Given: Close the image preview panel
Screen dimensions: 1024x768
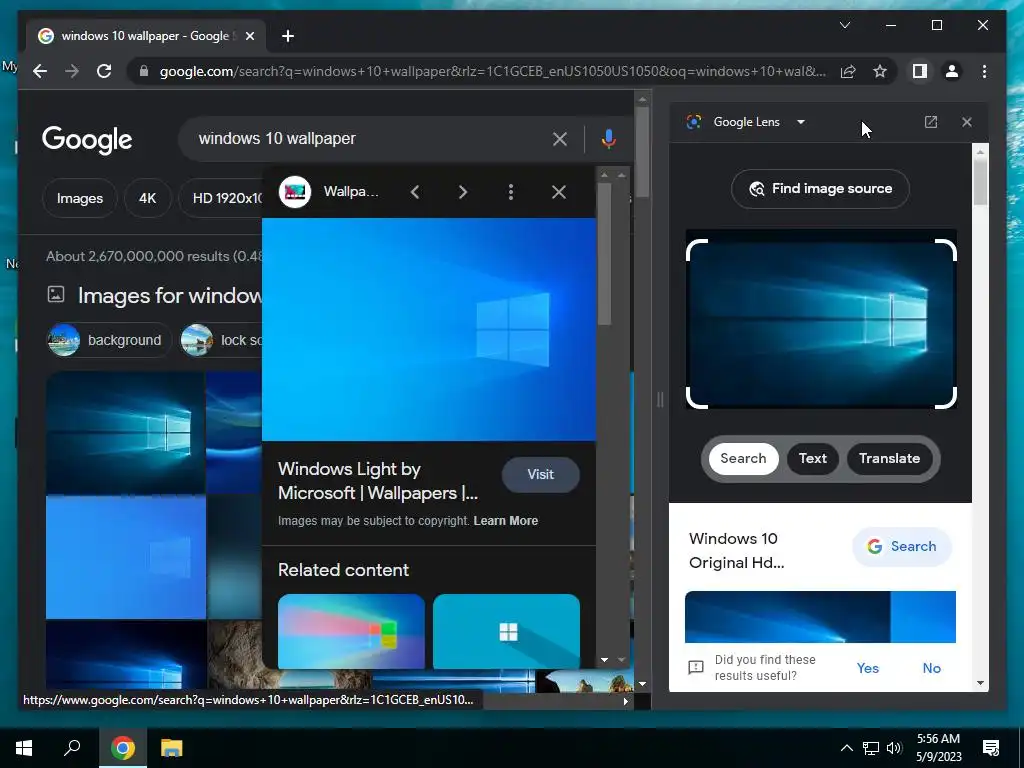Looking at the screenshot, I should click(558, 192).
